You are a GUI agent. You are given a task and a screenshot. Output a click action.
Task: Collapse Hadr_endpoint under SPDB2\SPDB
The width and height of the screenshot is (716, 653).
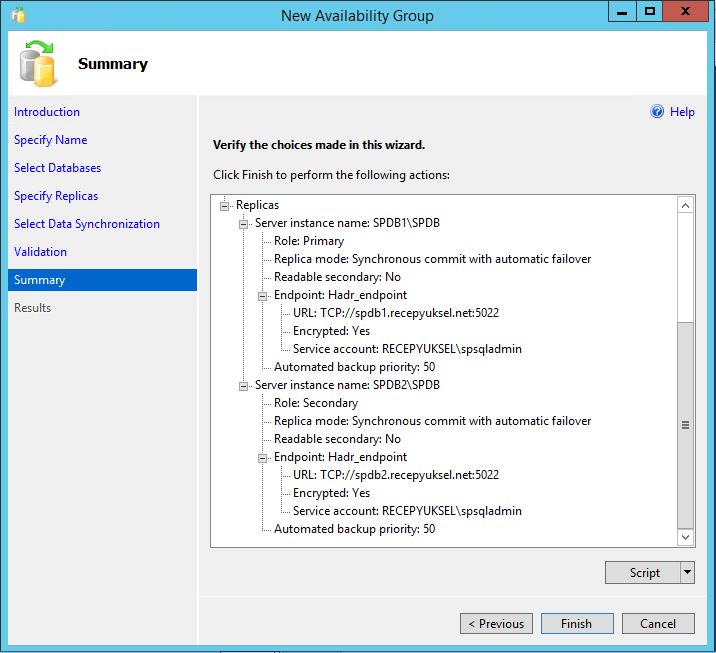click(x=262, y=458)
